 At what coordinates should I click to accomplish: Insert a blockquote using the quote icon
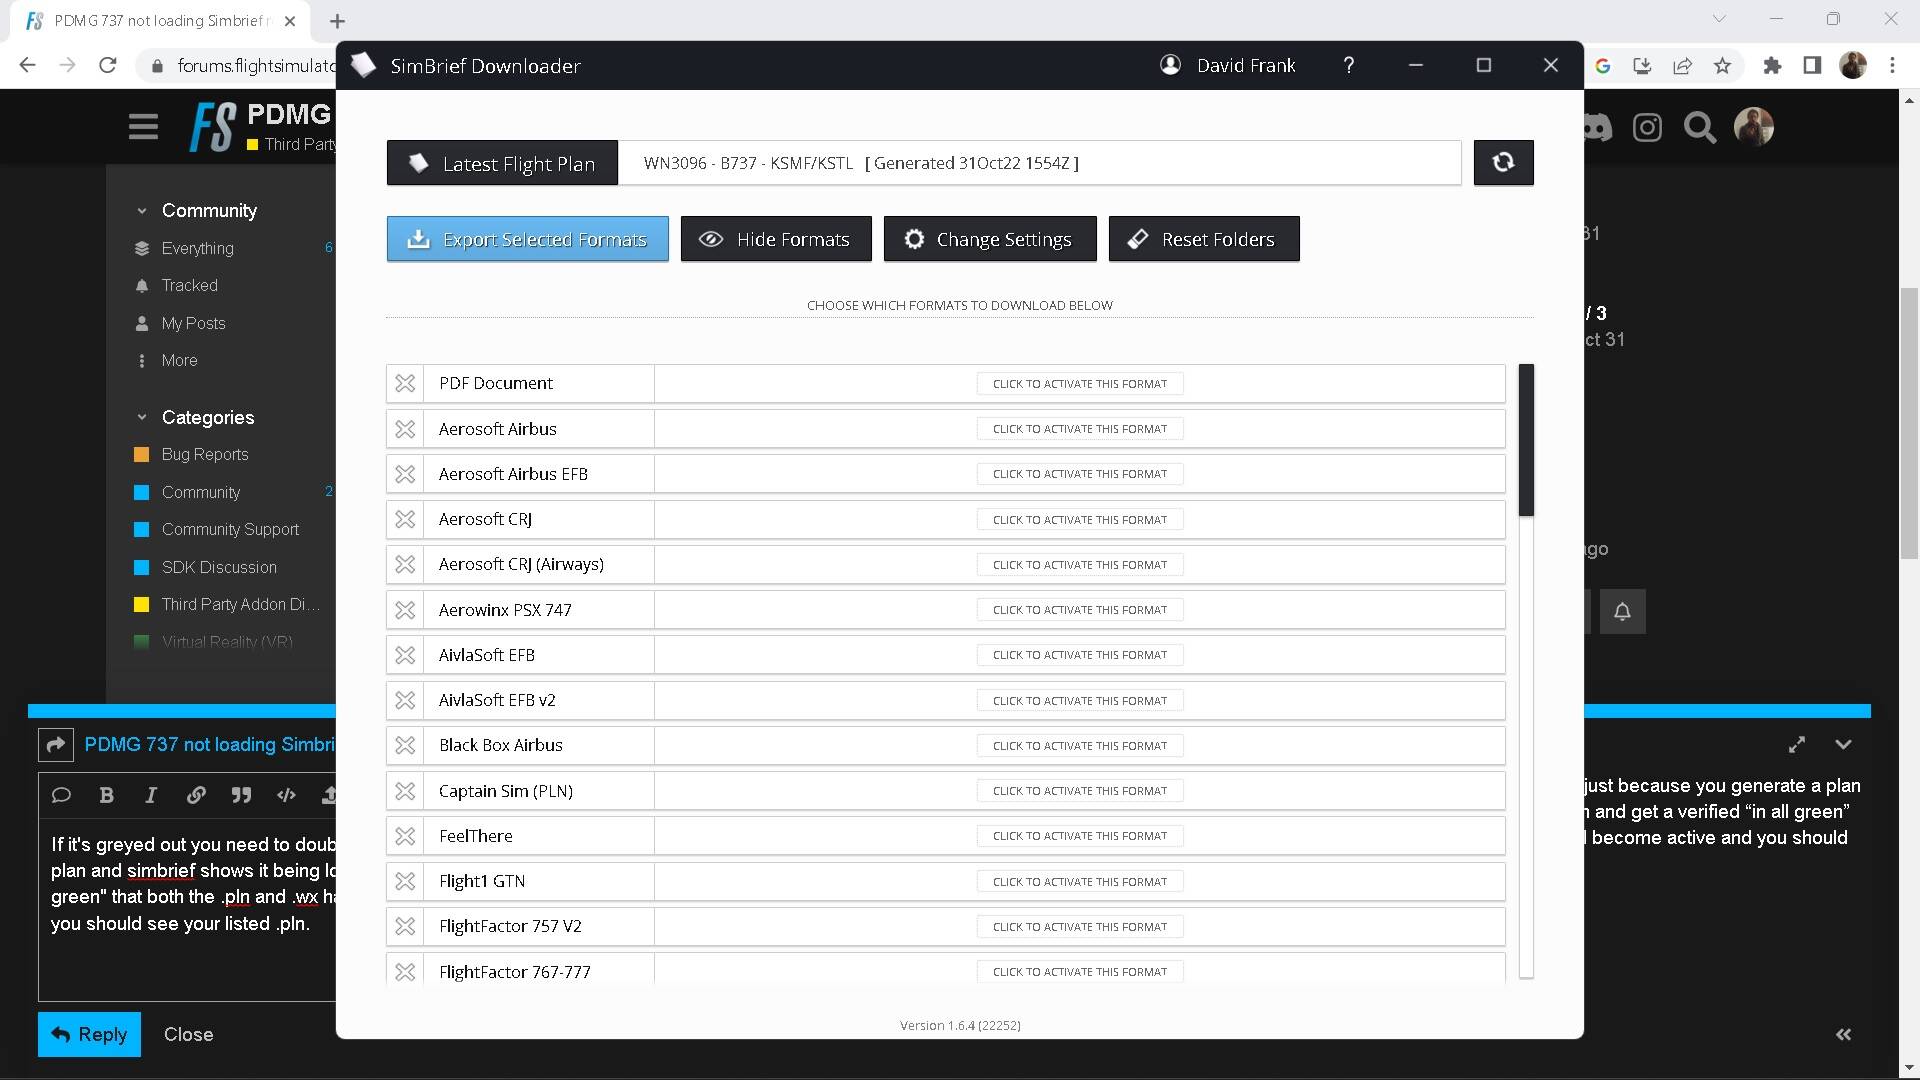coord(241,796)
